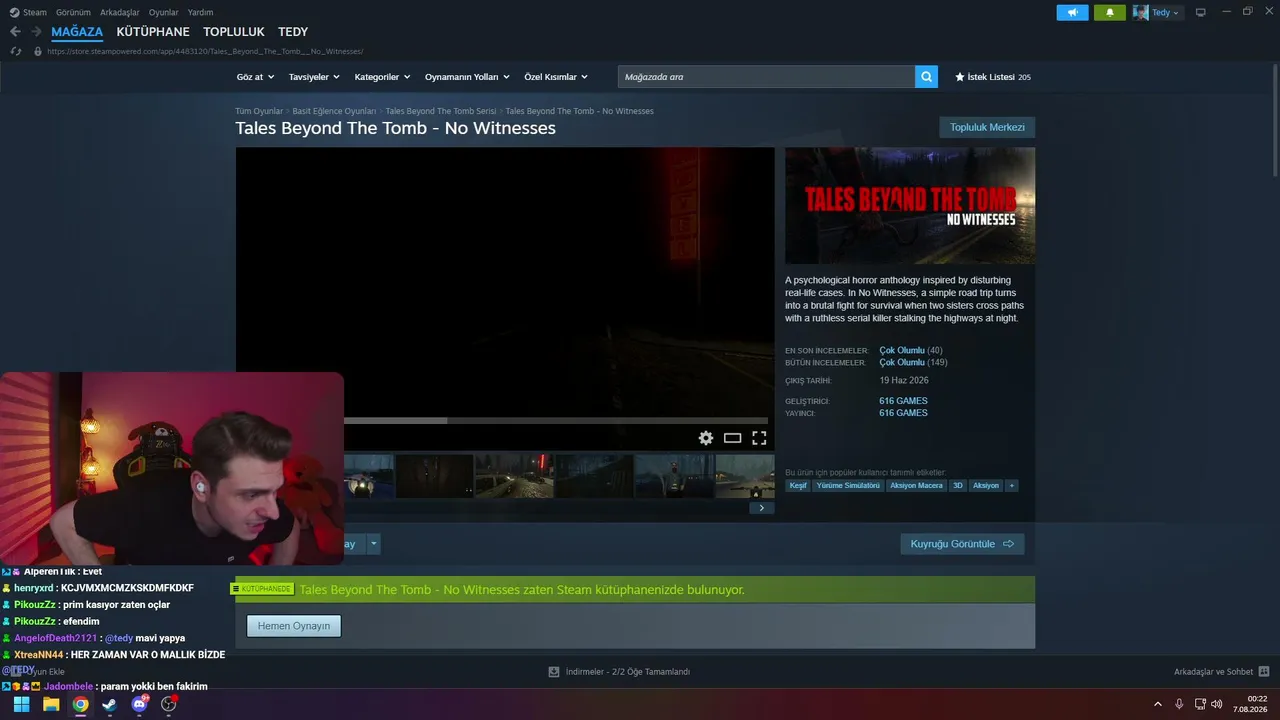Switch to the TEDY profile tab

(293, 32)
